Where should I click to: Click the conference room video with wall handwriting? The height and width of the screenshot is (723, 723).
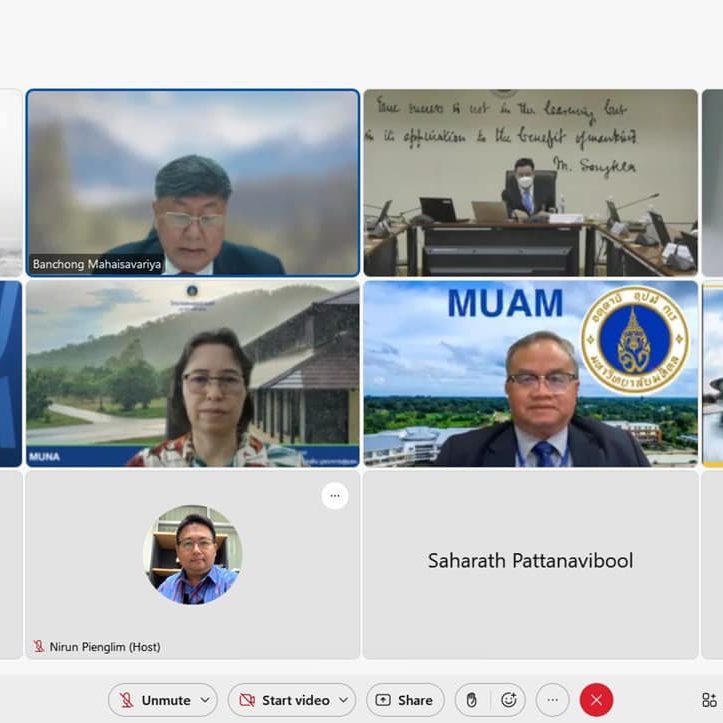530,182
